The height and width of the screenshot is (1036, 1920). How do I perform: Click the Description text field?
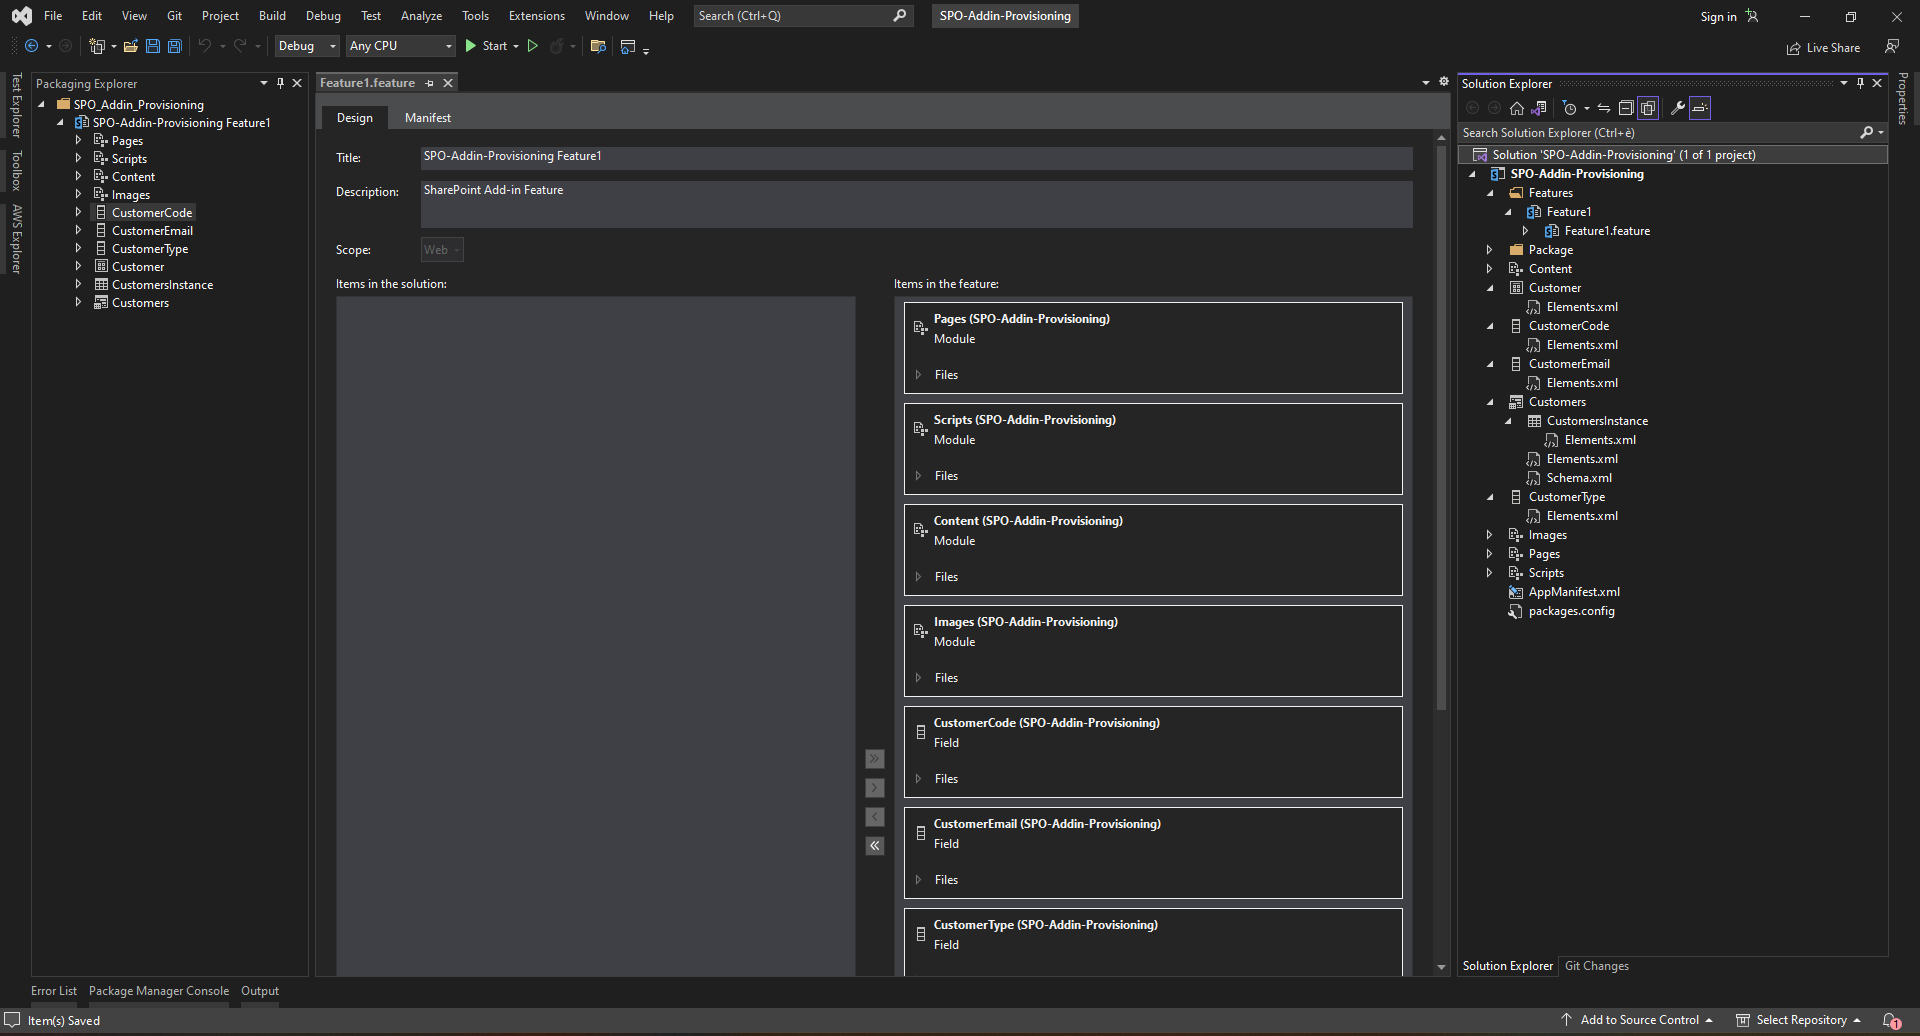tap(916, 204)
